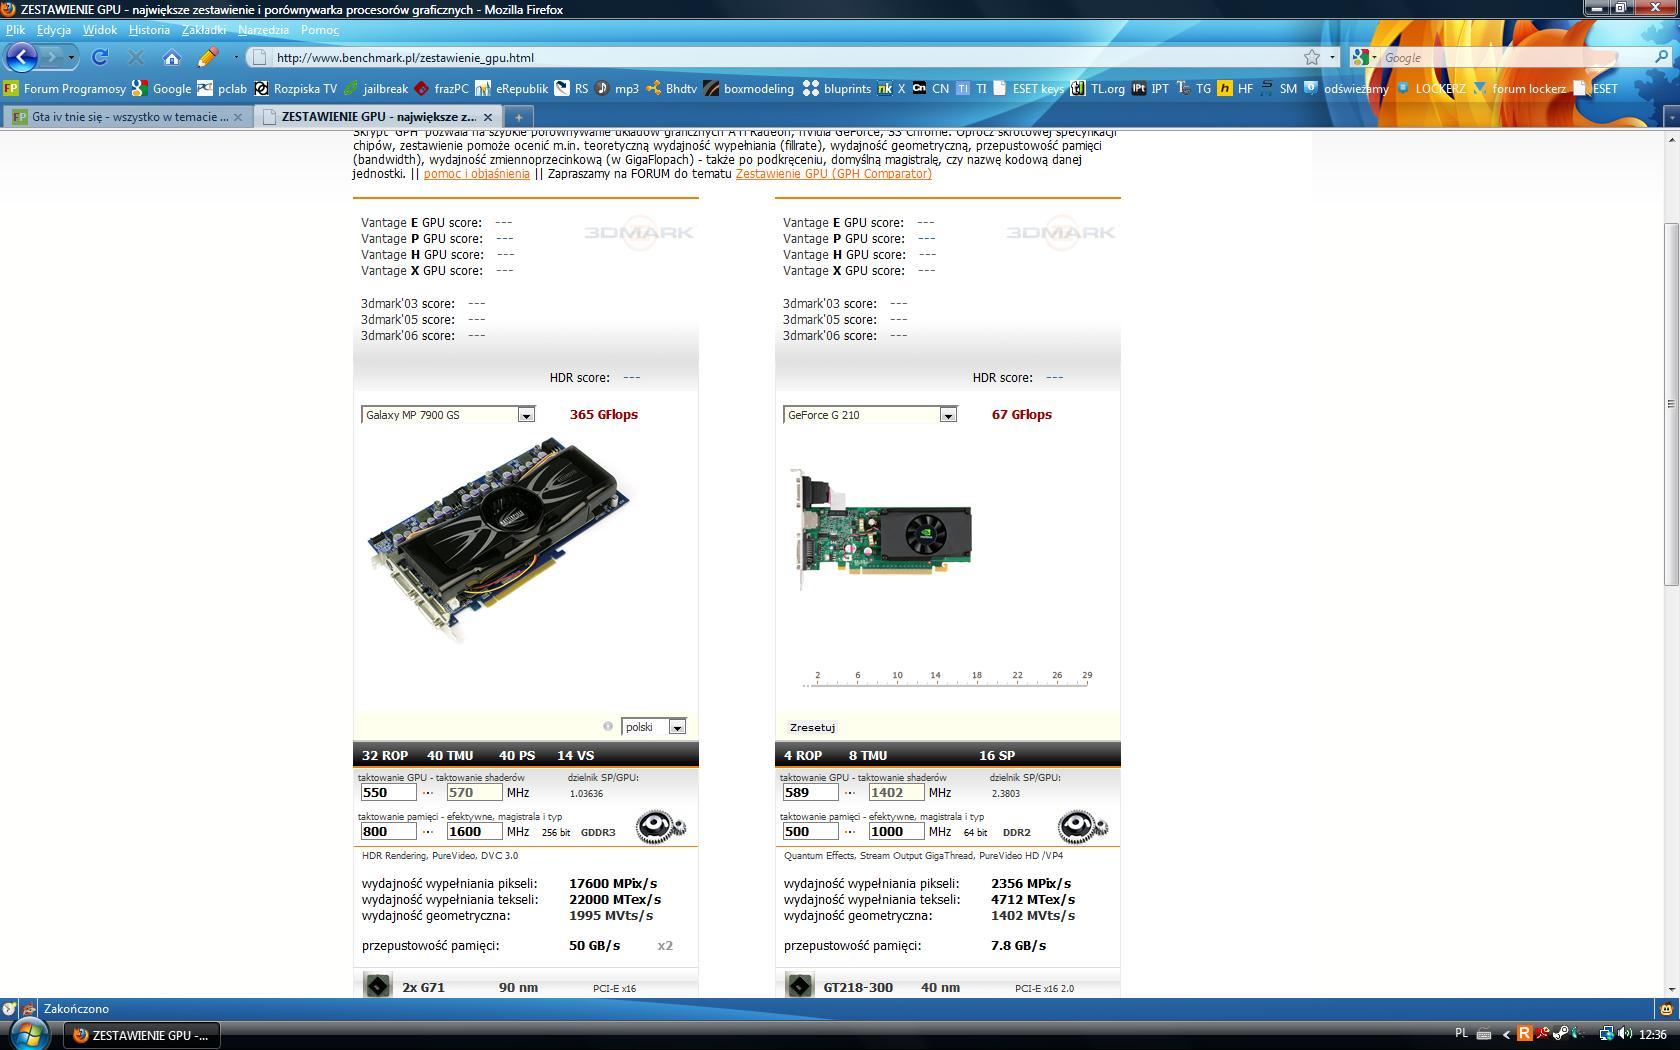1680x1050 pixels.
Task: Open the GeForce G 210 card dropdown
Action: click(x=870, y=415)
